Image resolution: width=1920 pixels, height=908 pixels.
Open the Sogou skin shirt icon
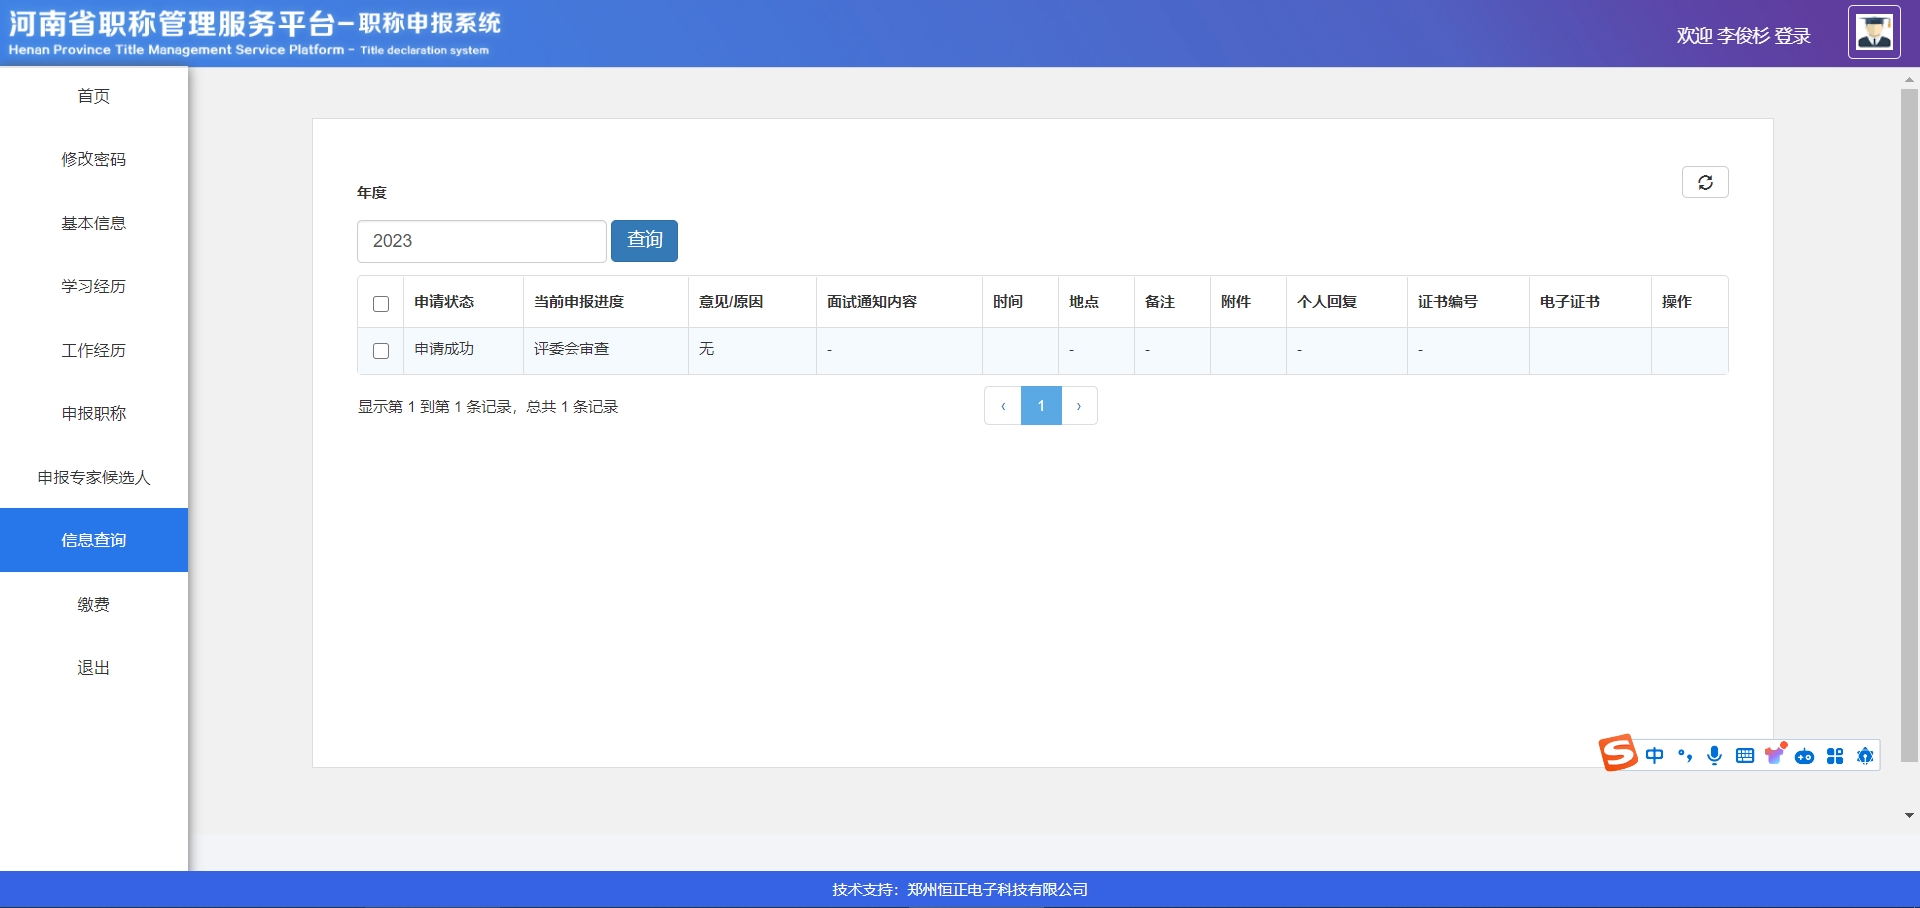(1775, 755)
